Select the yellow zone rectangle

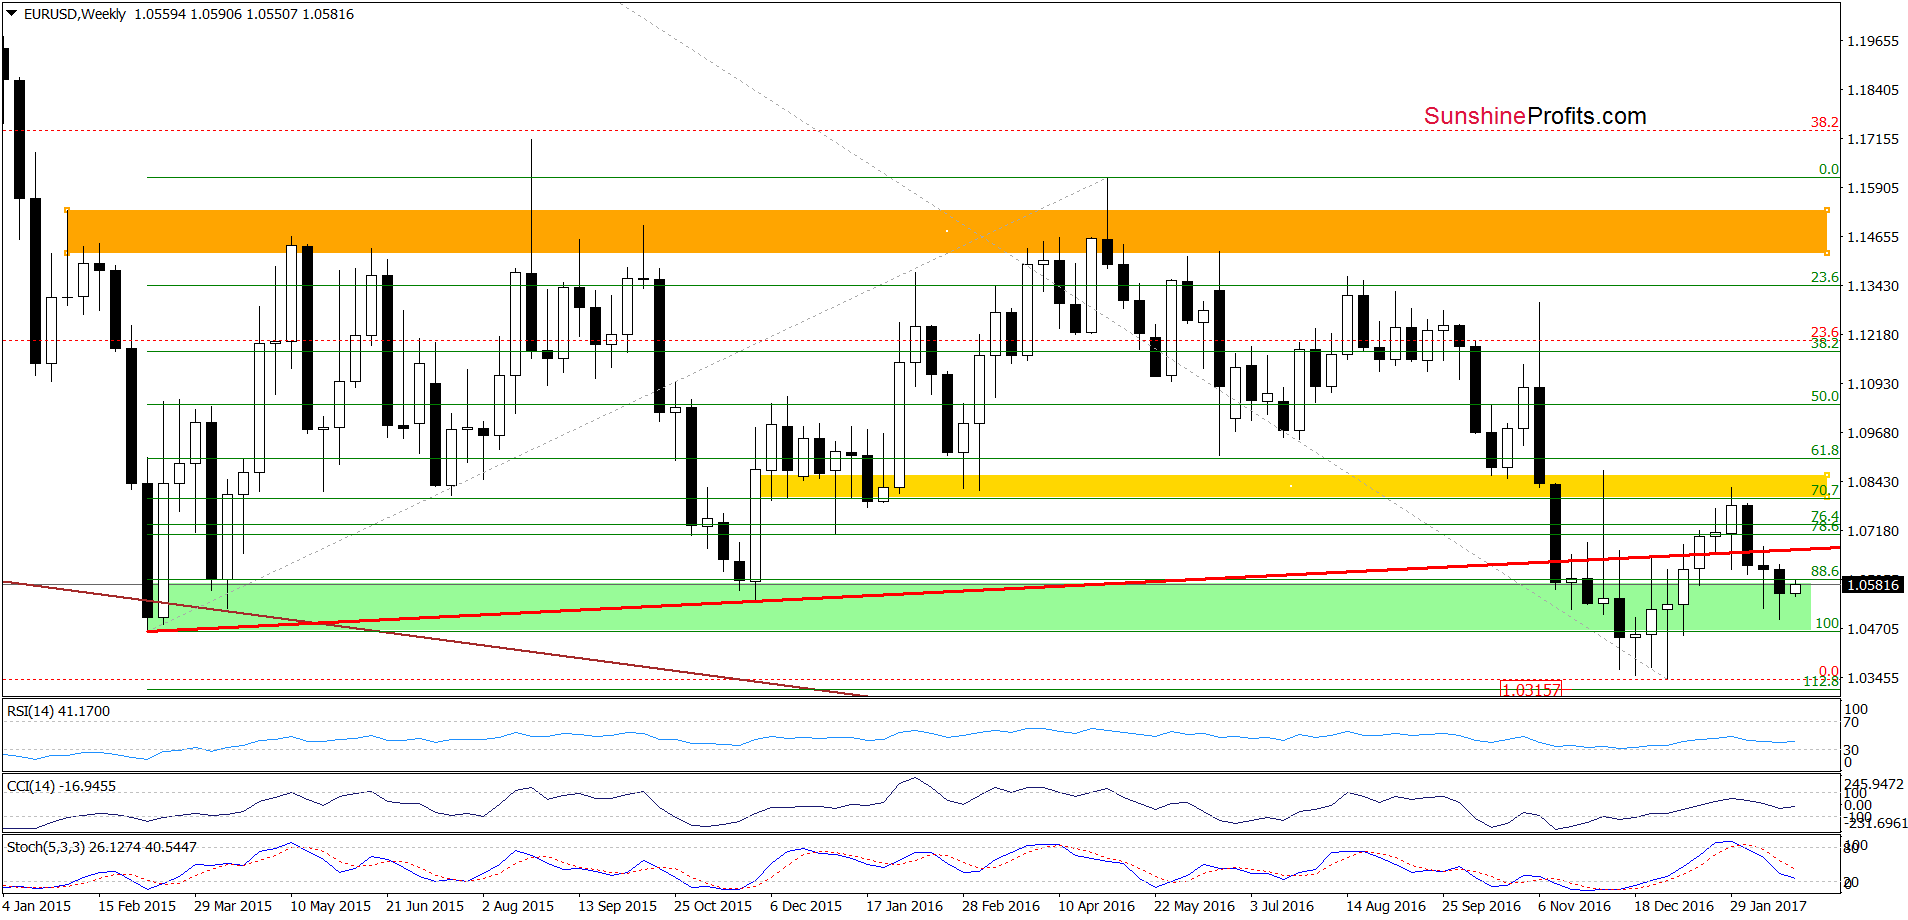coord(1295,486)
